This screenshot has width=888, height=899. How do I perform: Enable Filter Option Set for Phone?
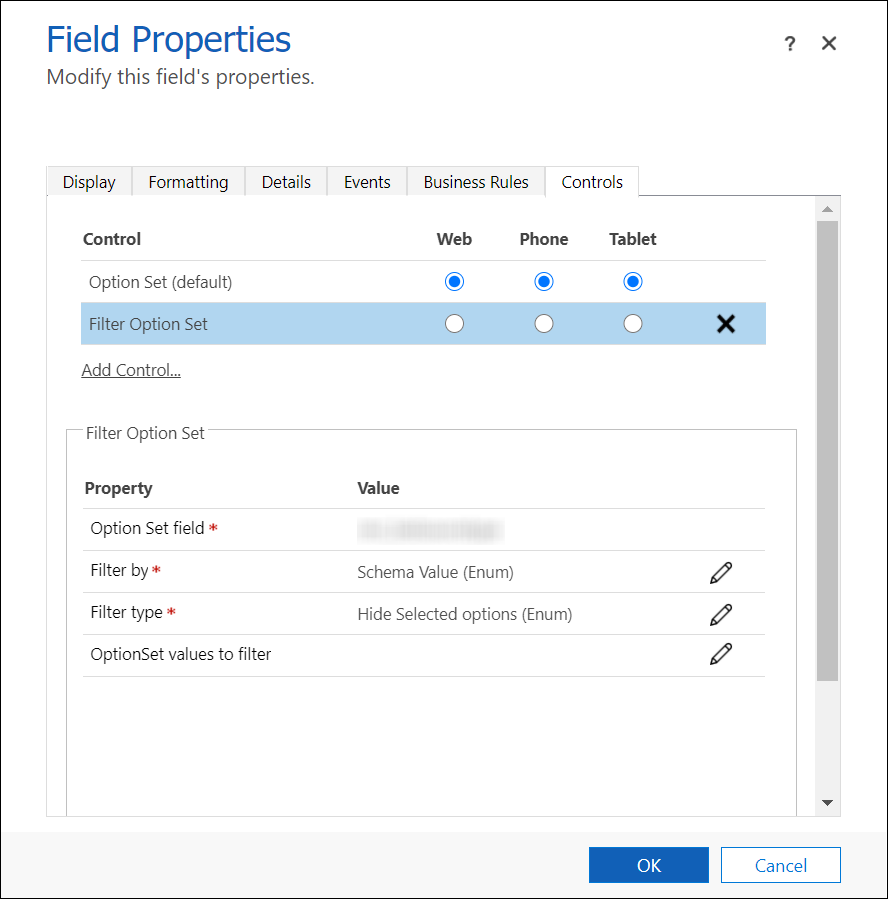[x=543, y=324]
